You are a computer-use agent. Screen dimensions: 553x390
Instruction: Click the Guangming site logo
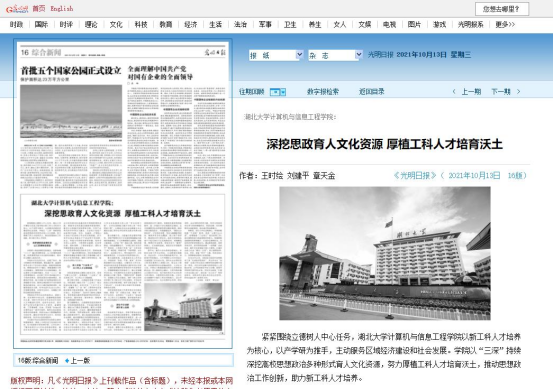coord(17,8)
